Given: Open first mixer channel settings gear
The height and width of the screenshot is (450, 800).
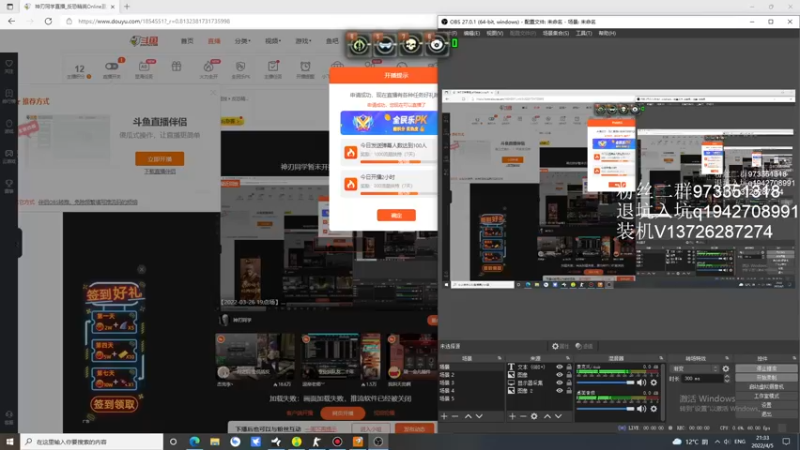Looking at the screenshot, I should (x=654, y=382).
